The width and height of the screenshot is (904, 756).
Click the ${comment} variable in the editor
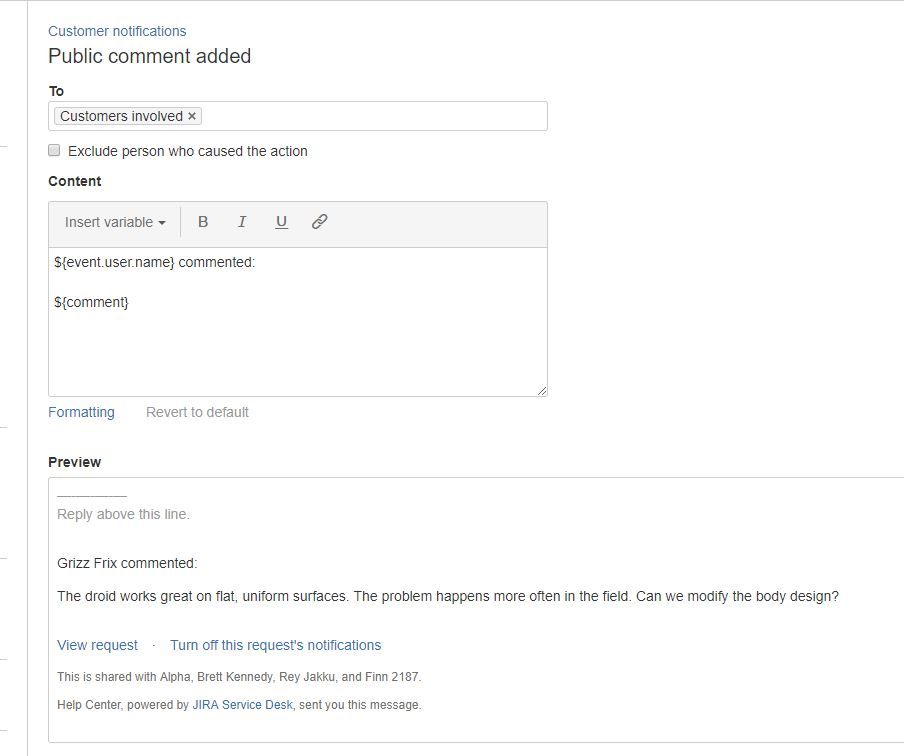coord(91,301)
